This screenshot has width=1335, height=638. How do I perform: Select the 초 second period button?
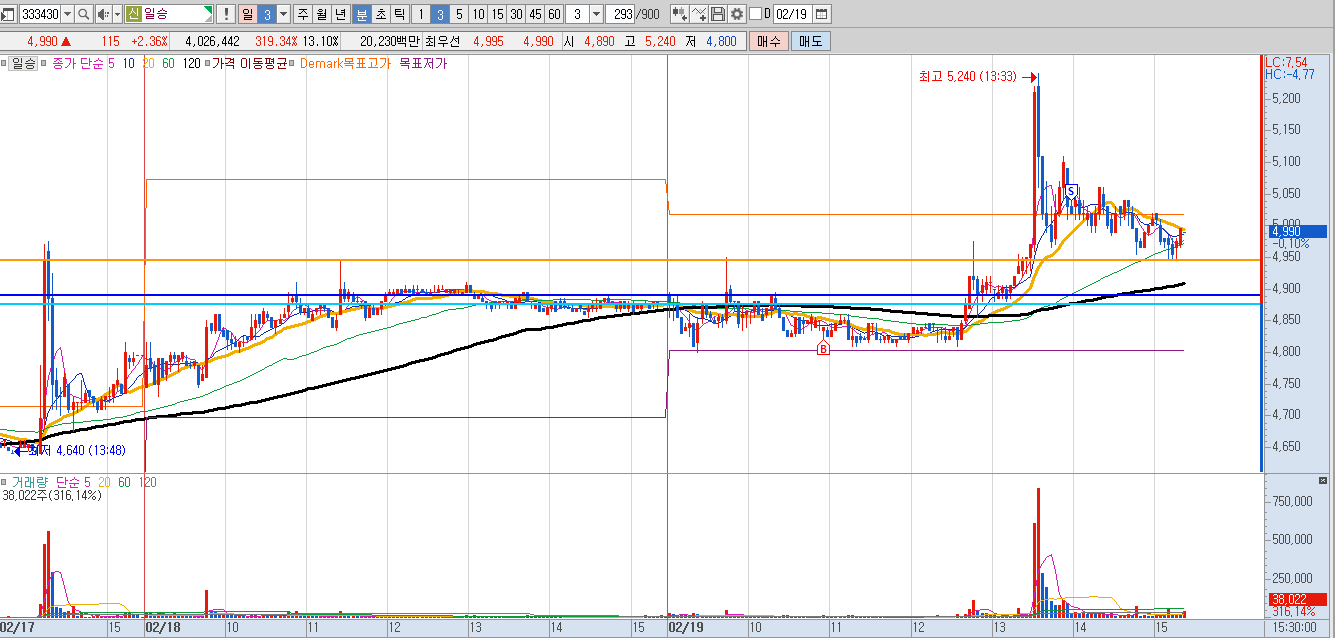[381, 14]
